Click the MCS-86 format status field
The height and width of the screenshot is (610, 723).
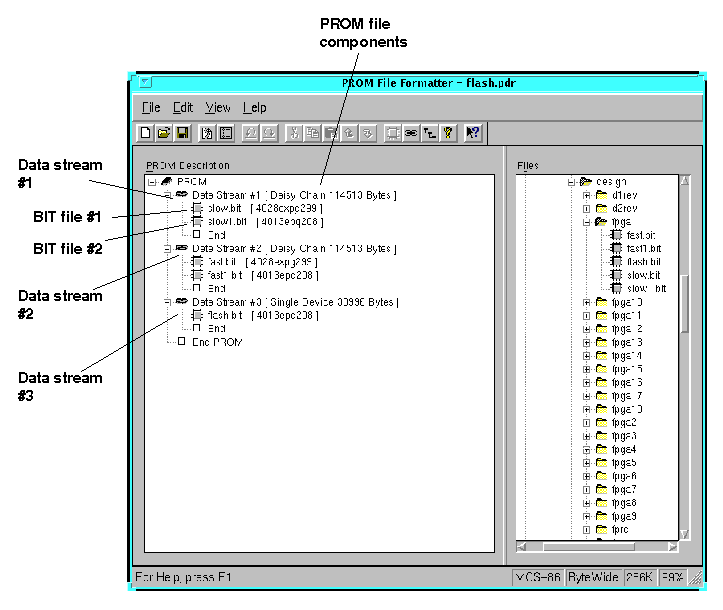(538, 577)
